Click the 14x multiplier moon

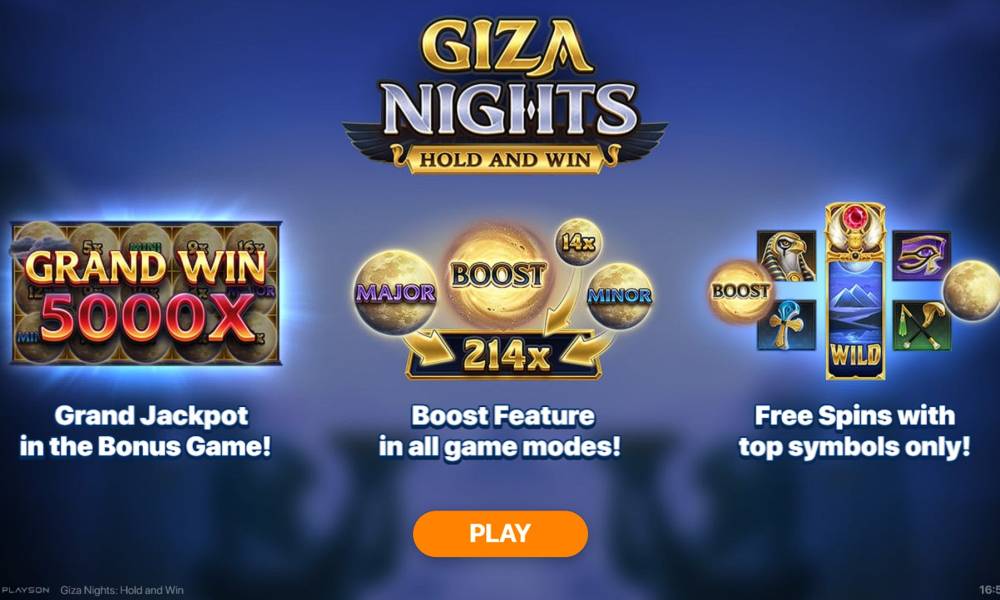pos(578,242)
